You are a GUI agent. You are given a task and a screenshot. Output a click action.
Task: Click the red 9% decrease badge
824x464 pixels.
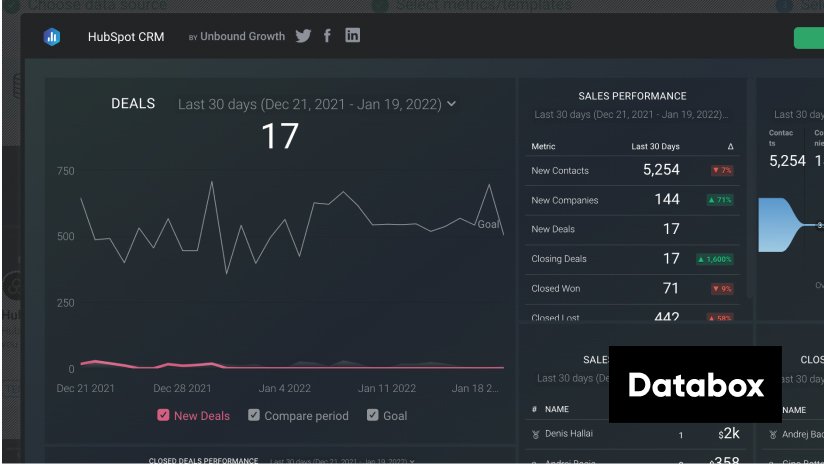pos(722,288)
